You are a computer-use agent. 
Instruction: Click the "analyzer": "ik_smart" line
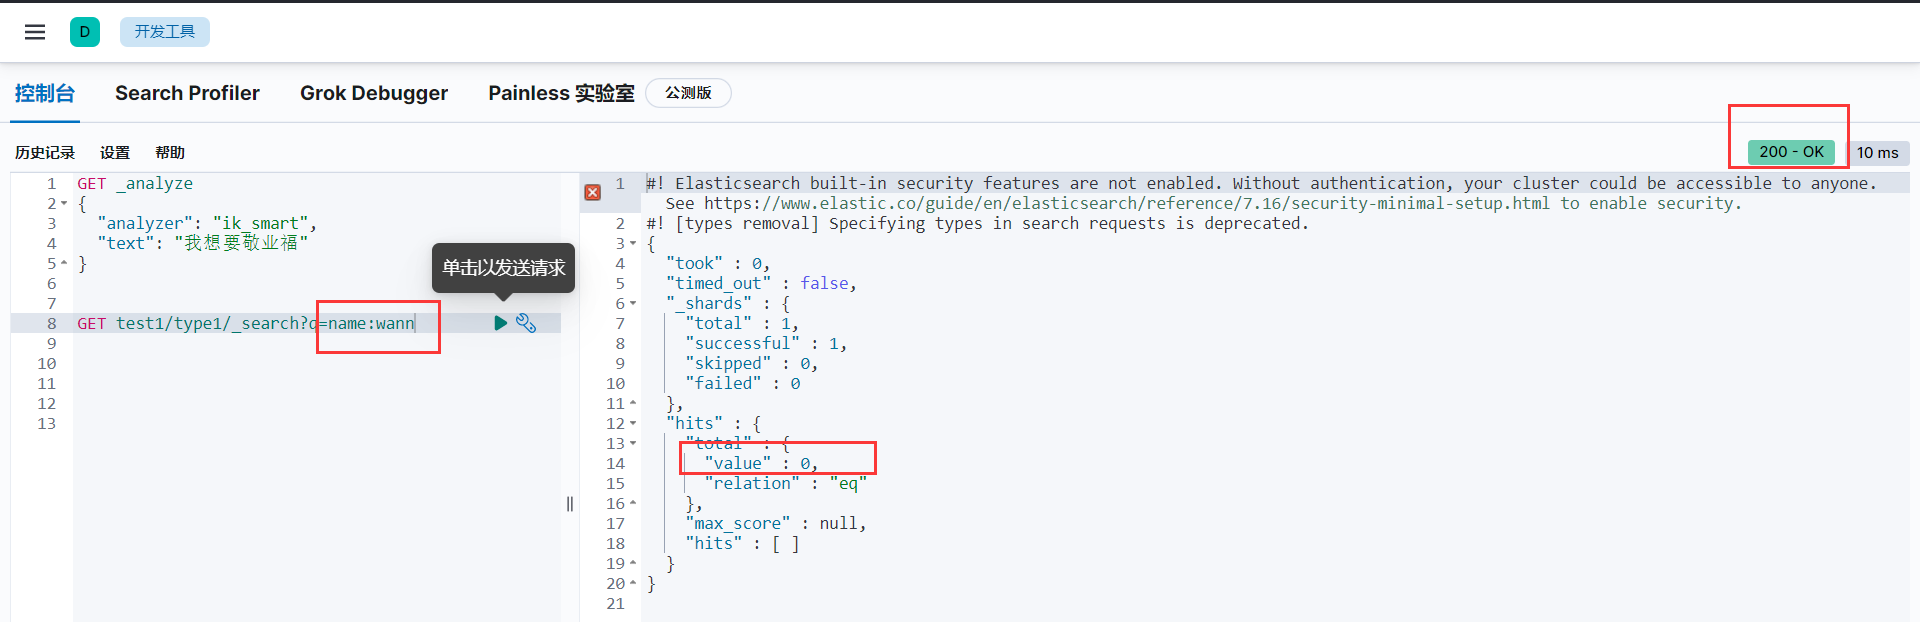[207, 224]
